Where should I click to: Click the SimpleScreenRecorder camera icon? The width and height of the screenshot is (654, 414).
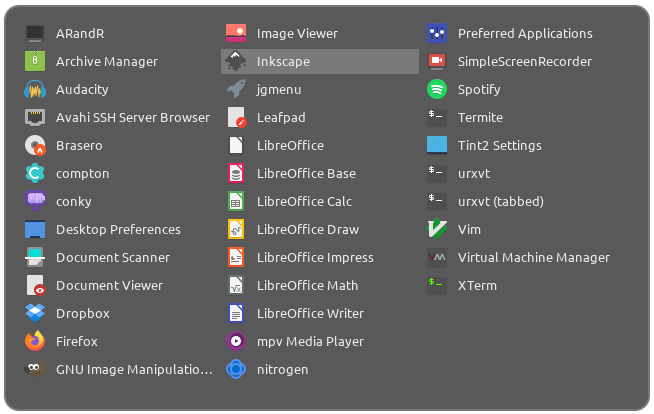(437, 61)
